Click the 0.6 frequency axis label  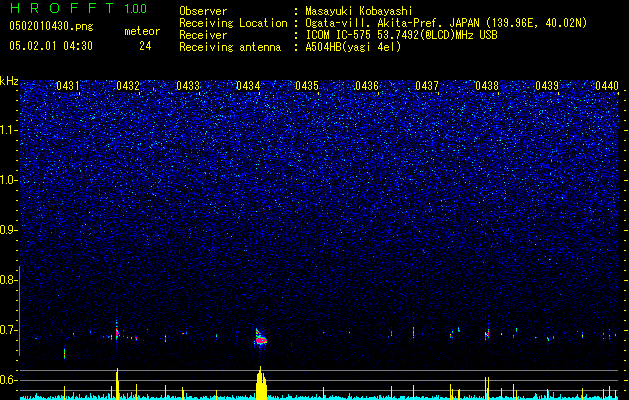click(8, 380)
